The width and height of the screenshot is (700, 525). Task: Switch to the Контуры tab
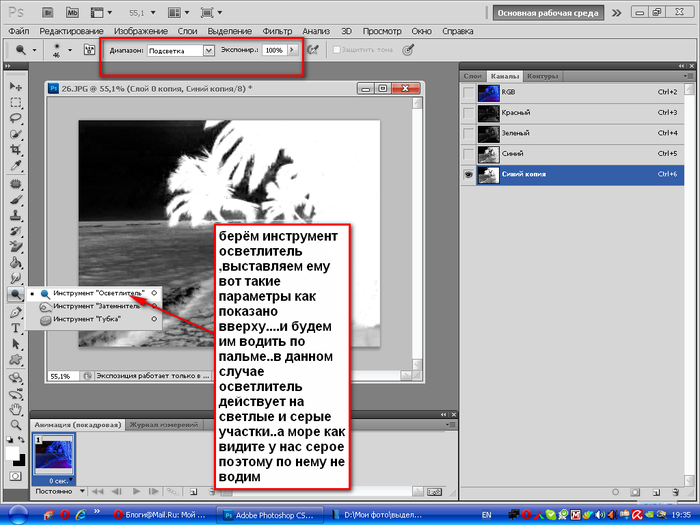pyautogui.click(x=542, y=76)
